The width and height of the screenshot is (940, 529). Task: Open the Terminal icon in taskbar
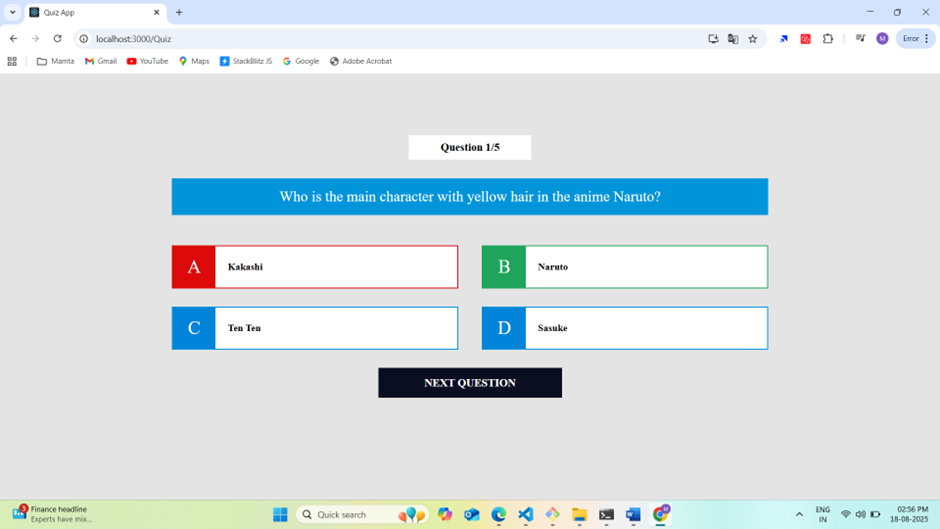(606, 514)
